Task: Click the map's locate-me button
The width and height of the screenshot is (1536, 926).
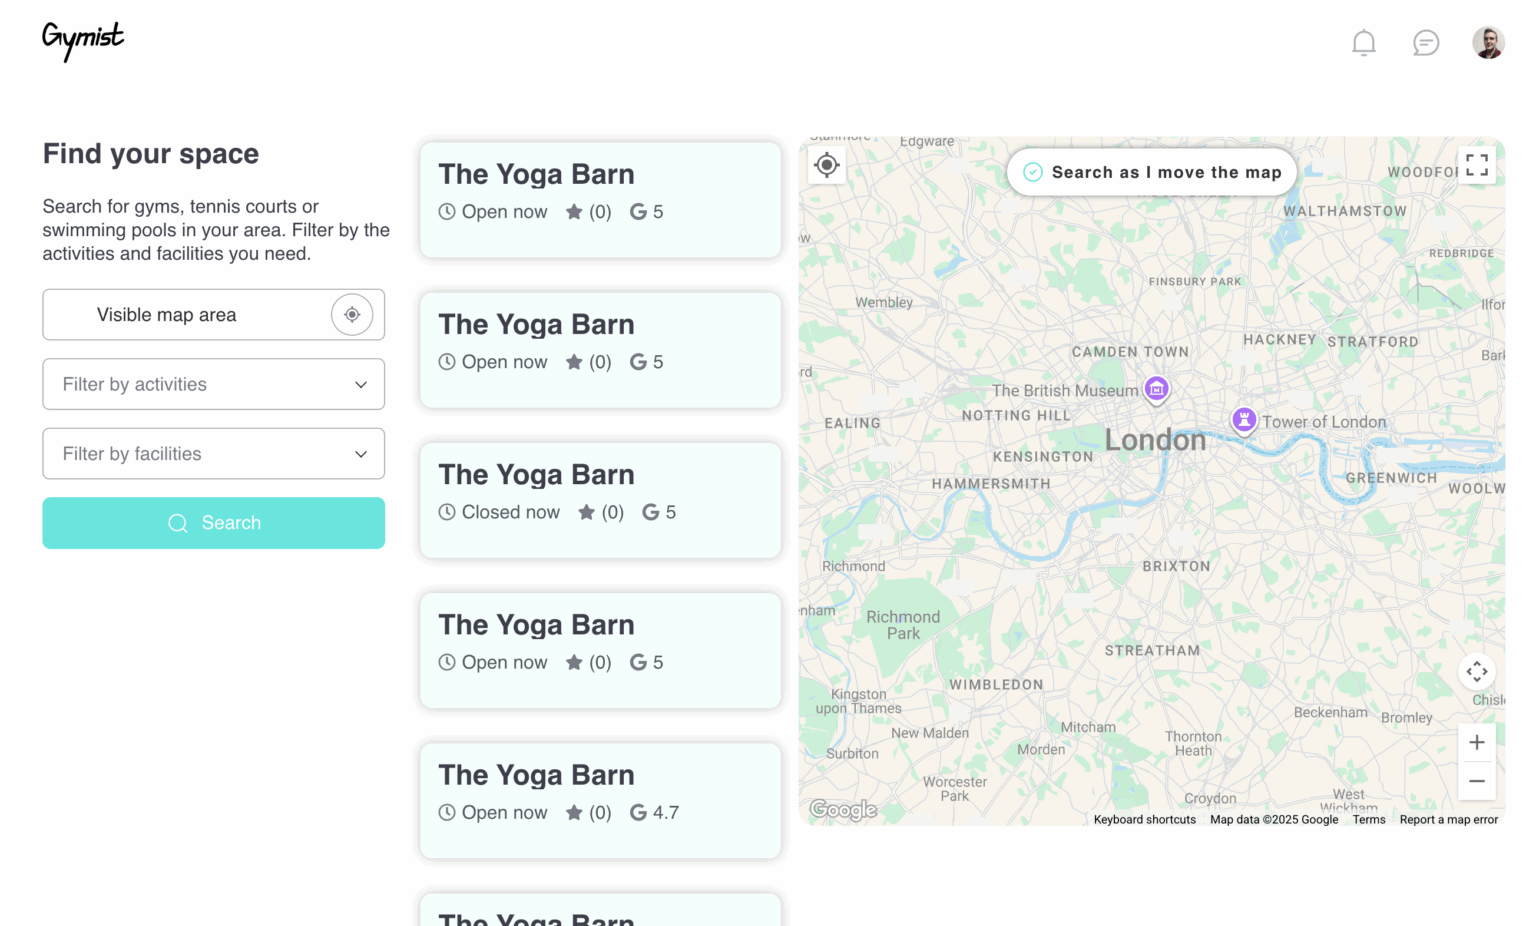Action: coord(827,165)
